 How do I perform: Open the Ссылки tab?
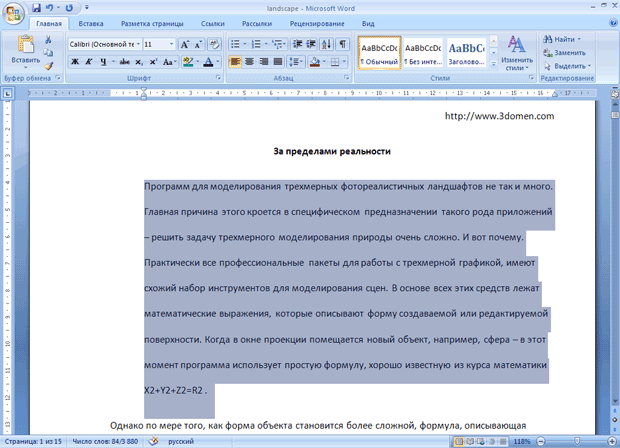tap(213, 24)
